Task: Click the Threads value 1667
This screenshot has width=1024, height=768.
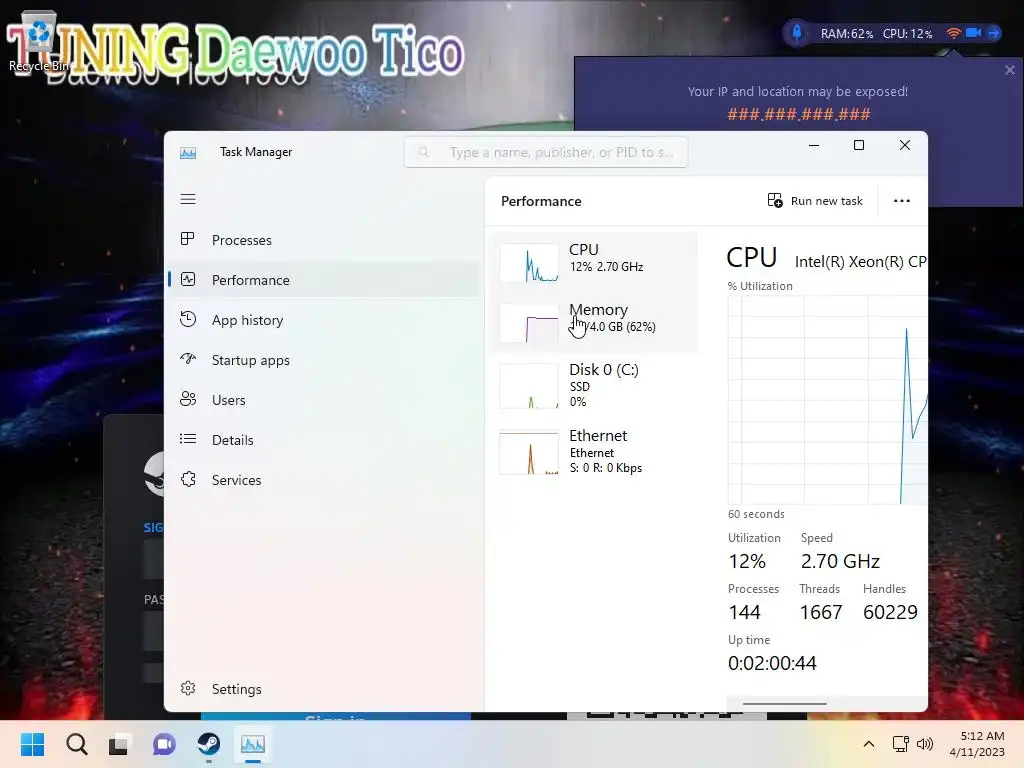Action: [x=821, y=612]
